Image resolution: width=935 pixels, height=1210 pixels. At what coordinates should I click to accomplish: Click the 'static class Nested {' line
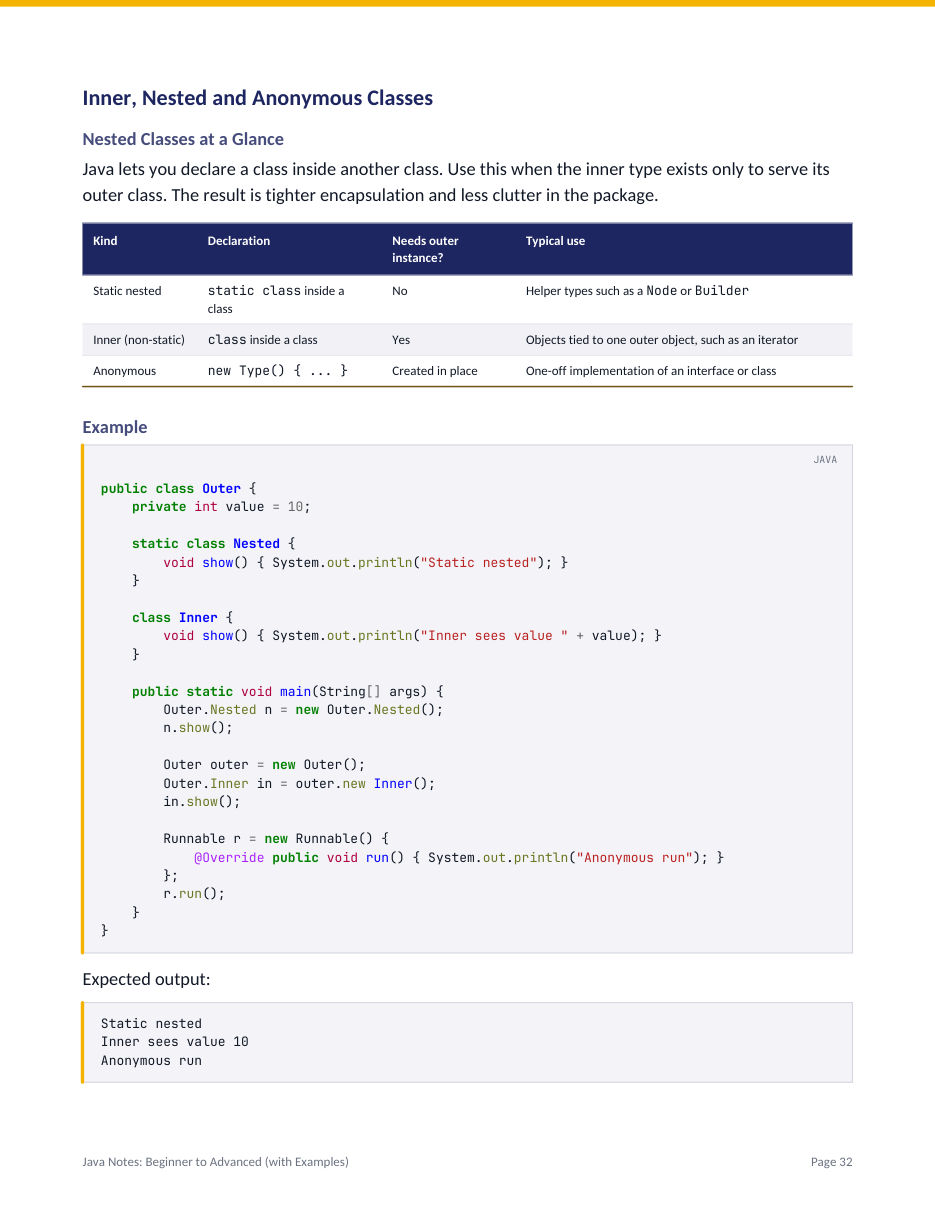click(x=214, y=544)
